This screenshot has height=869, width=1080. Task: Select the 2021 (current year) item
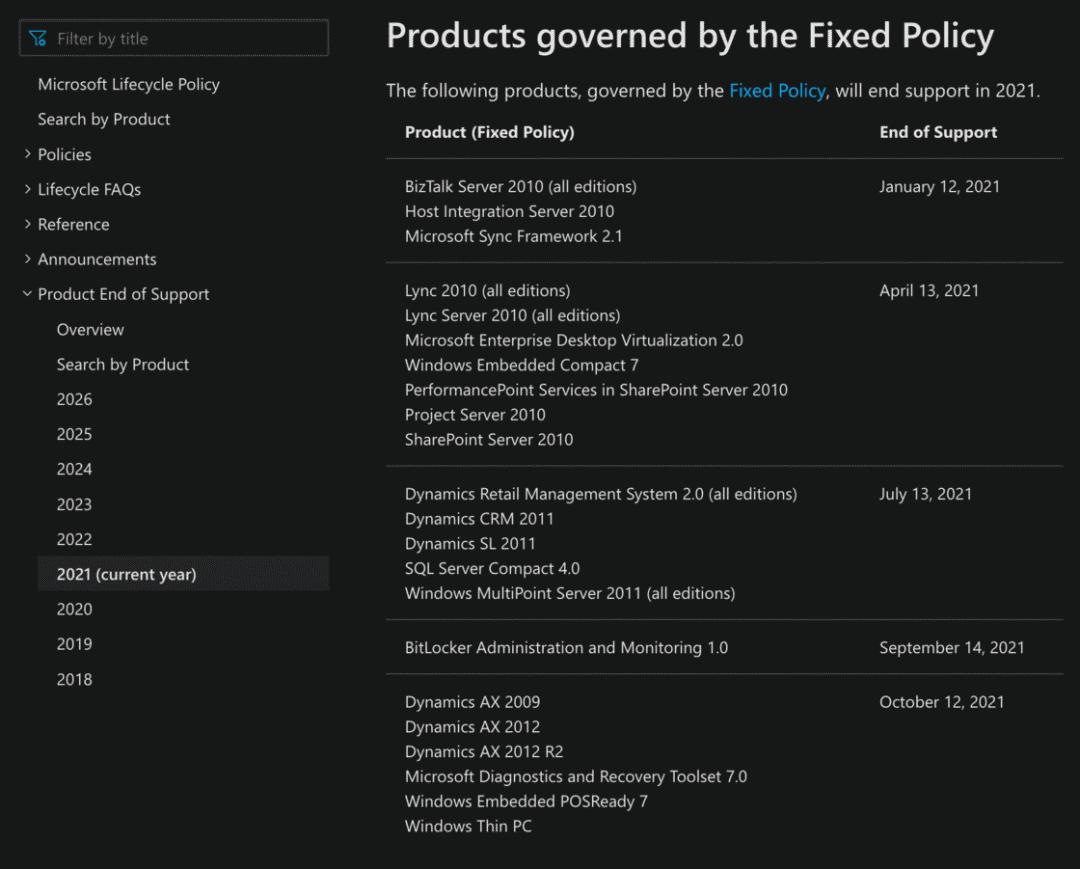pyautogui.click(x=126, y=574)
